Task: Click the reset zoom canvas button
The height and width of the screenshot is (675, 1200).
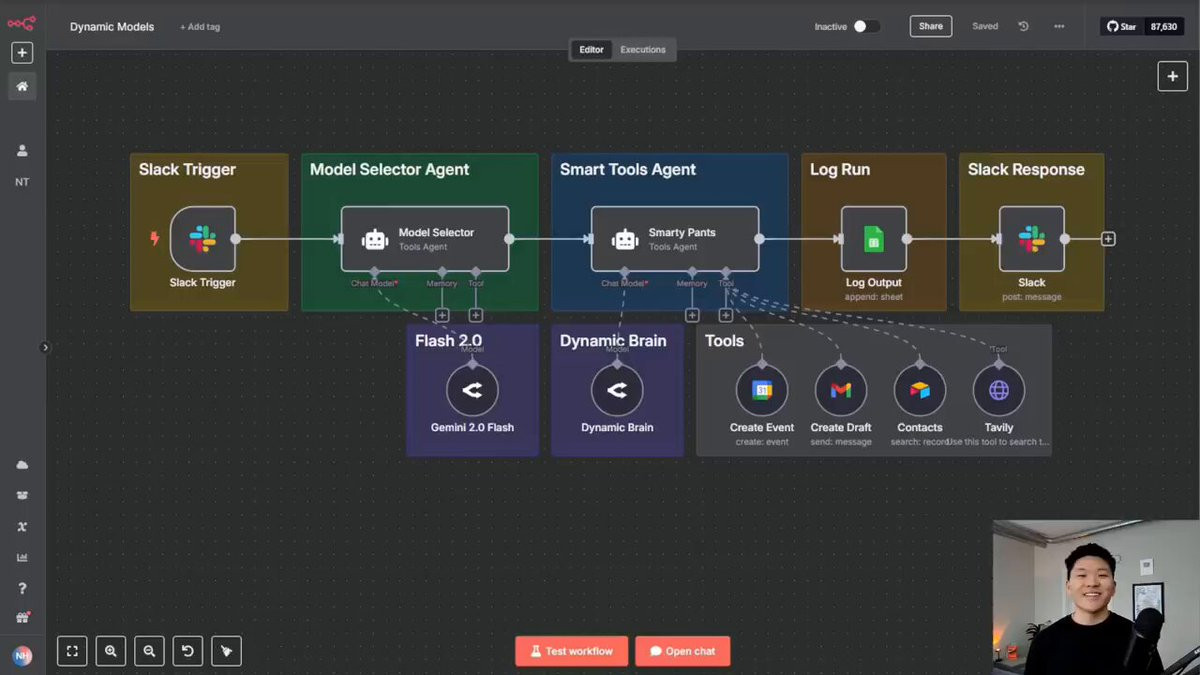Action: click(x=188, y=651)
